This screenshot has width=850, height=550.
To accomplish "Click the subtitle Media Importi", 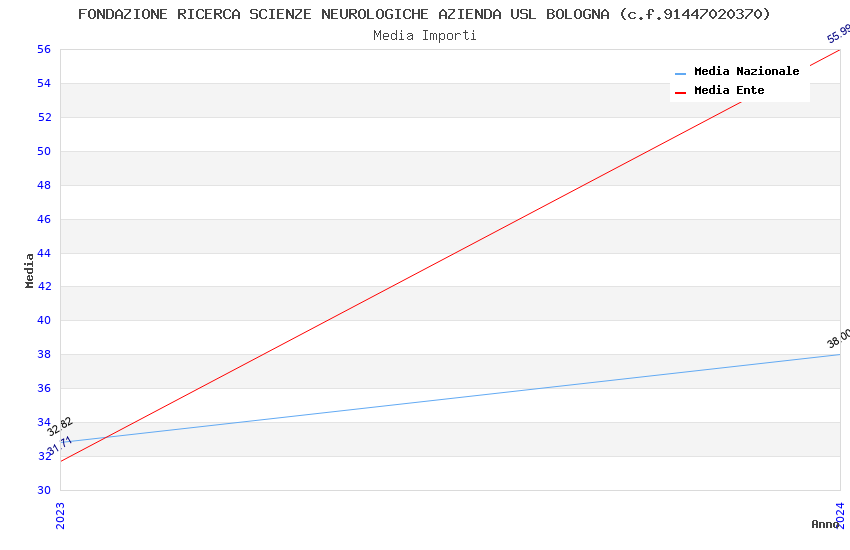I will [424, 36].
